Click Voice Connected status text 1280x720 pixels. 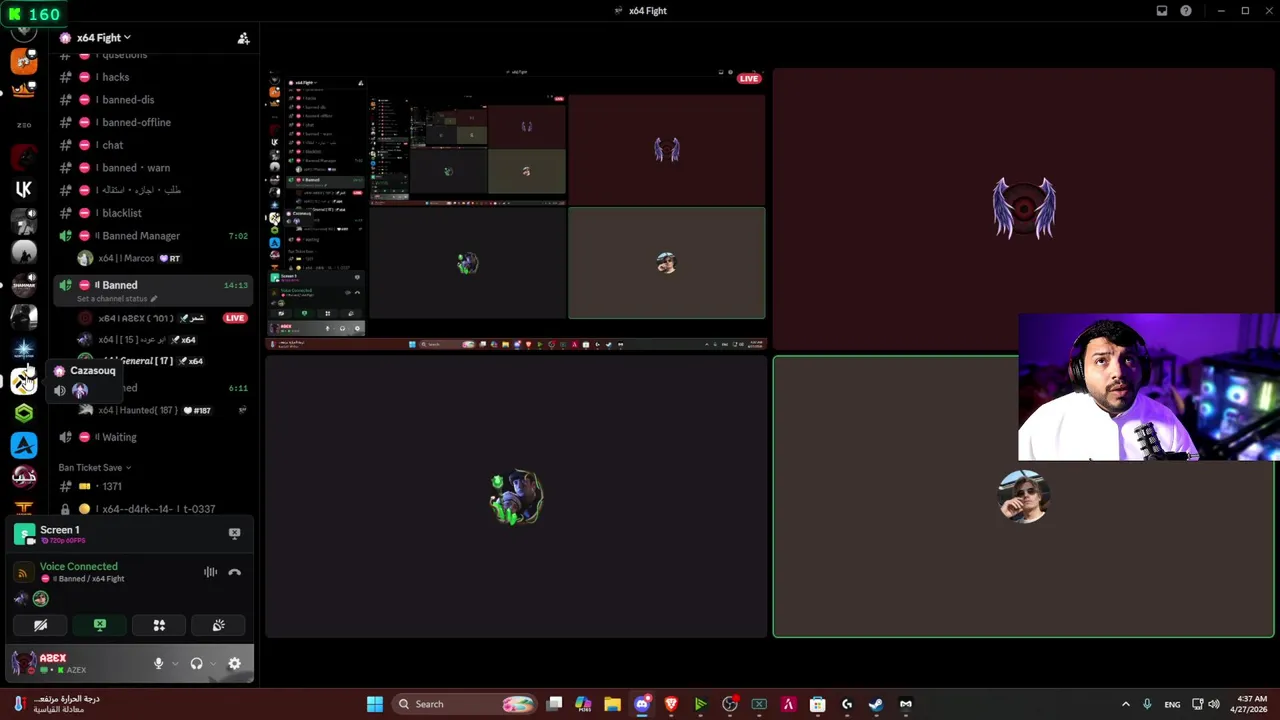(78, 566)
